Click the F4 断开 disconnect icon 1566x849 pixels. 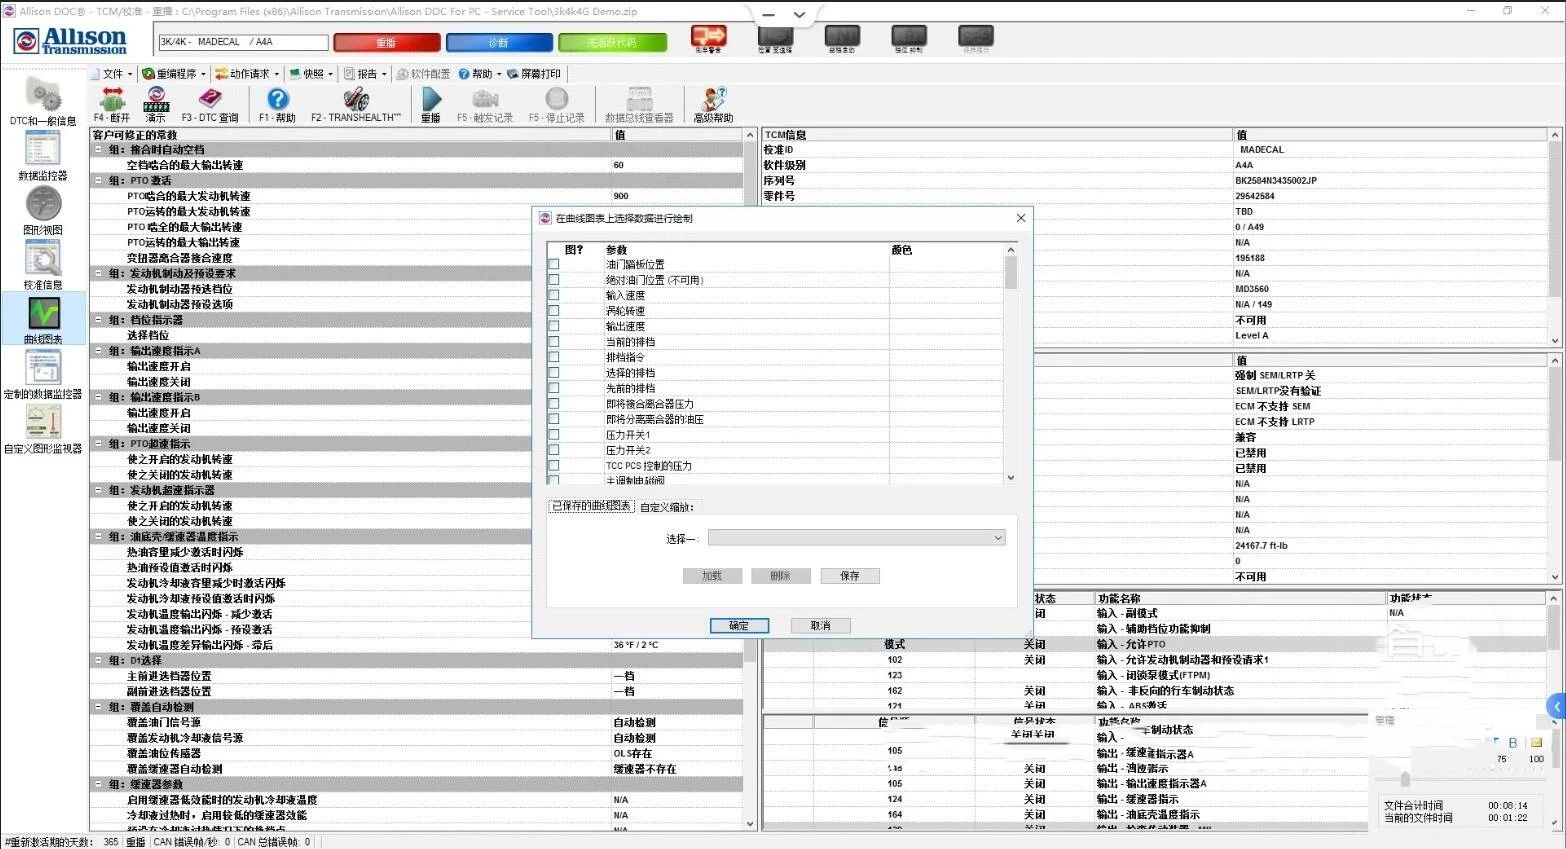point(111,98)
